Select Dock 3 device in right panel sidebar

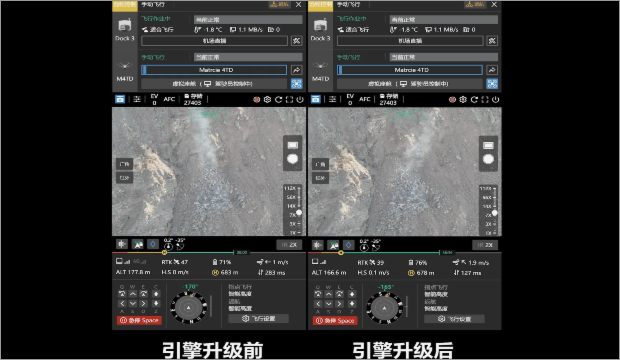[320, 30]
